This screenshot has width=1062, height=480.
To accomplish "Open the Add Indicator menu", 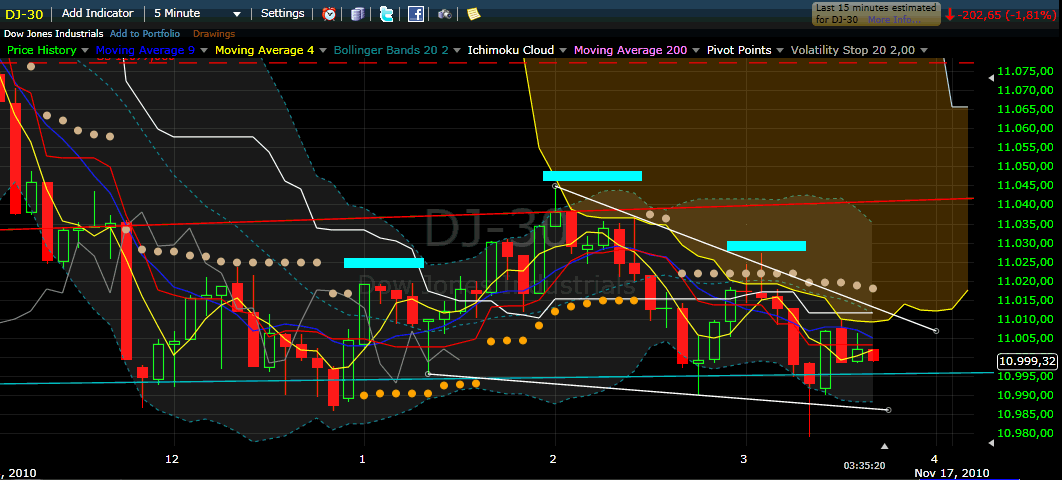I will [x=98, y=14].
